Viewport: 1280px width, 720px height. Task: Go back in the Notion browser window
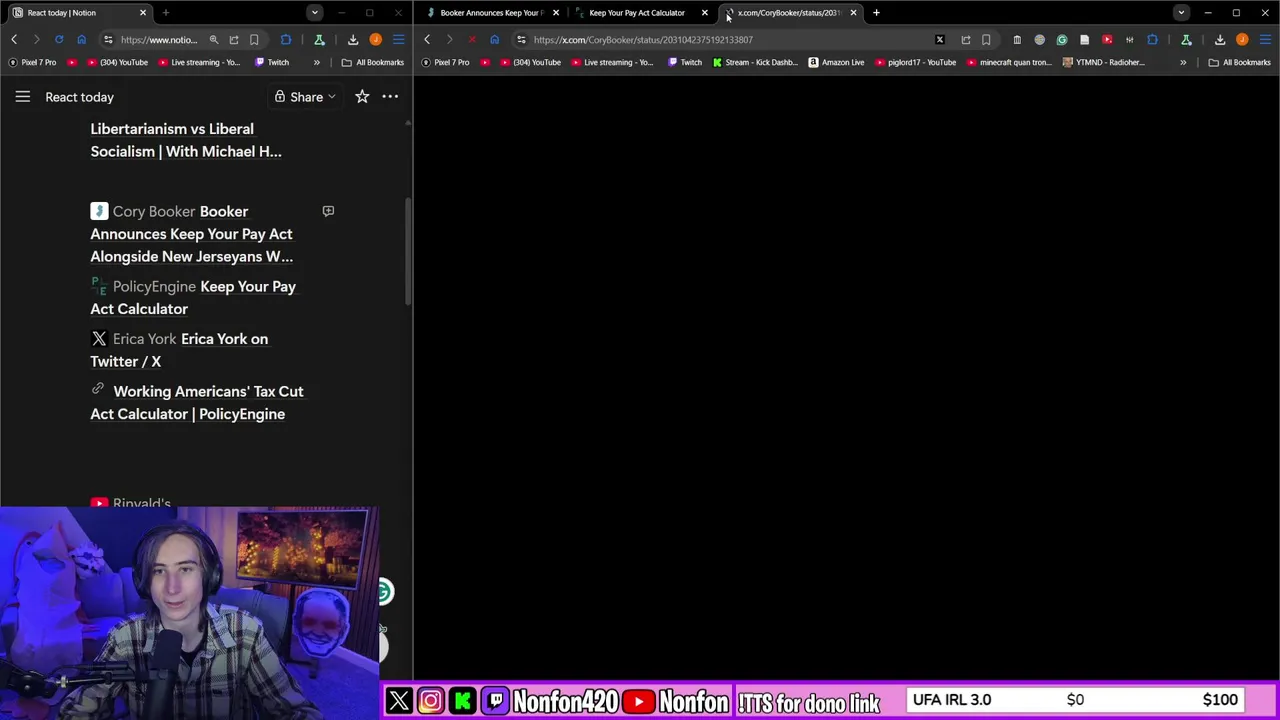point(14,40)
